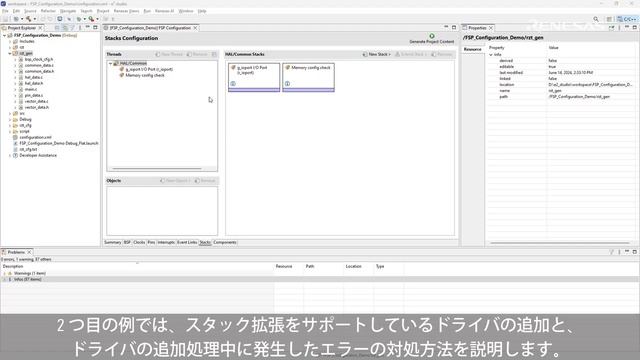Select pin_data.c file

click(33, 96)
